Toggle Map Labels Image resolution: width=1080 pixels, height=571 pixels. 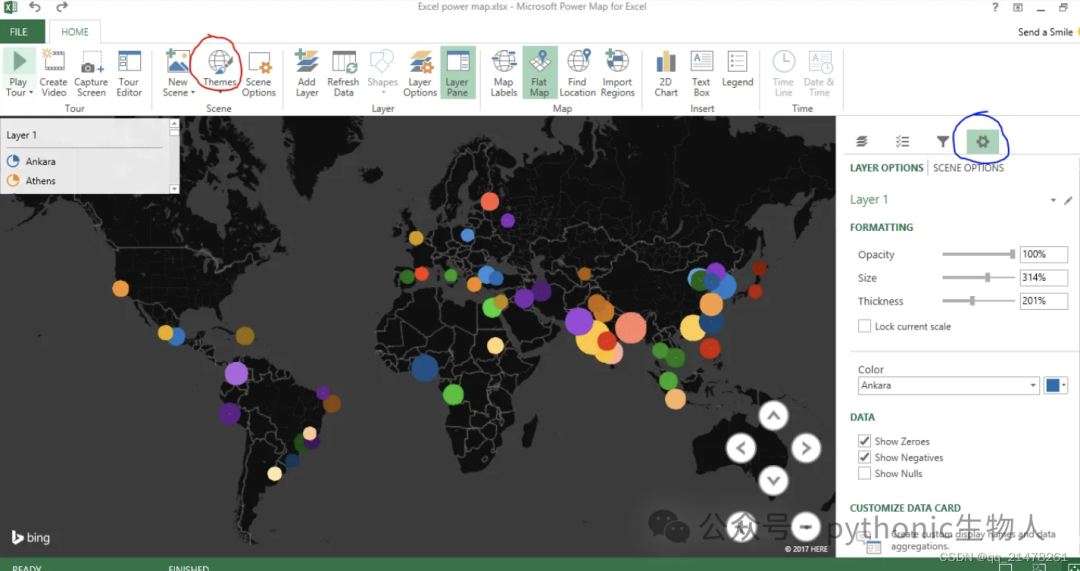pyautogui.click(x=504, y=73)
